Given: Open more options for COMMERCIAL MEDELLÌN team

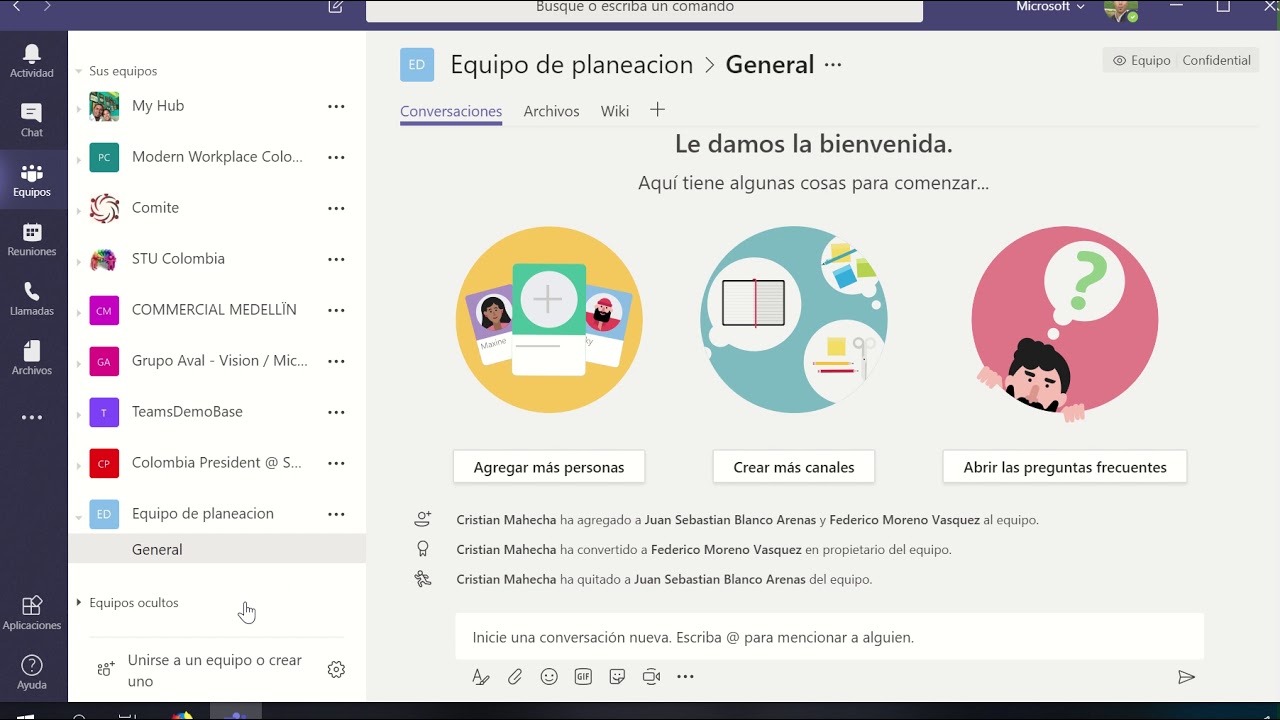Looking at the screenshot, I should [336, 310].
